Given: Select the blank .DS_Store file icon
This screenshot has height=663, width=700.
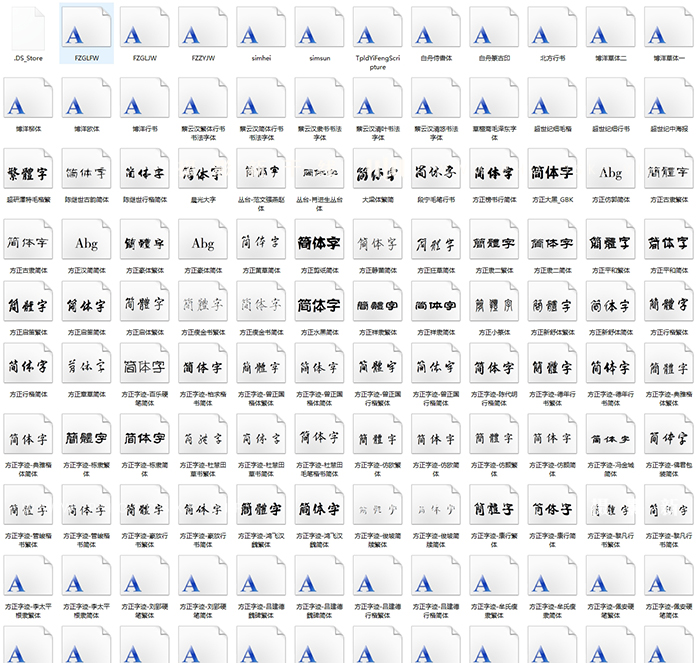Looking at the screenshot, I should [x=28, y=28].
